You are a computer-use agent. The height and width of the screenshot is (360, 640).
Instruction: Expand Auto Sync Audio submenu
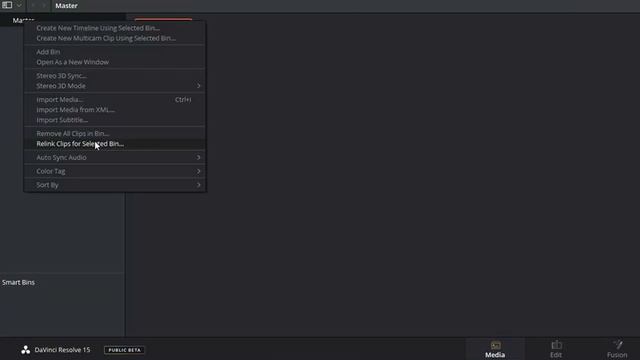pos(114,158)
